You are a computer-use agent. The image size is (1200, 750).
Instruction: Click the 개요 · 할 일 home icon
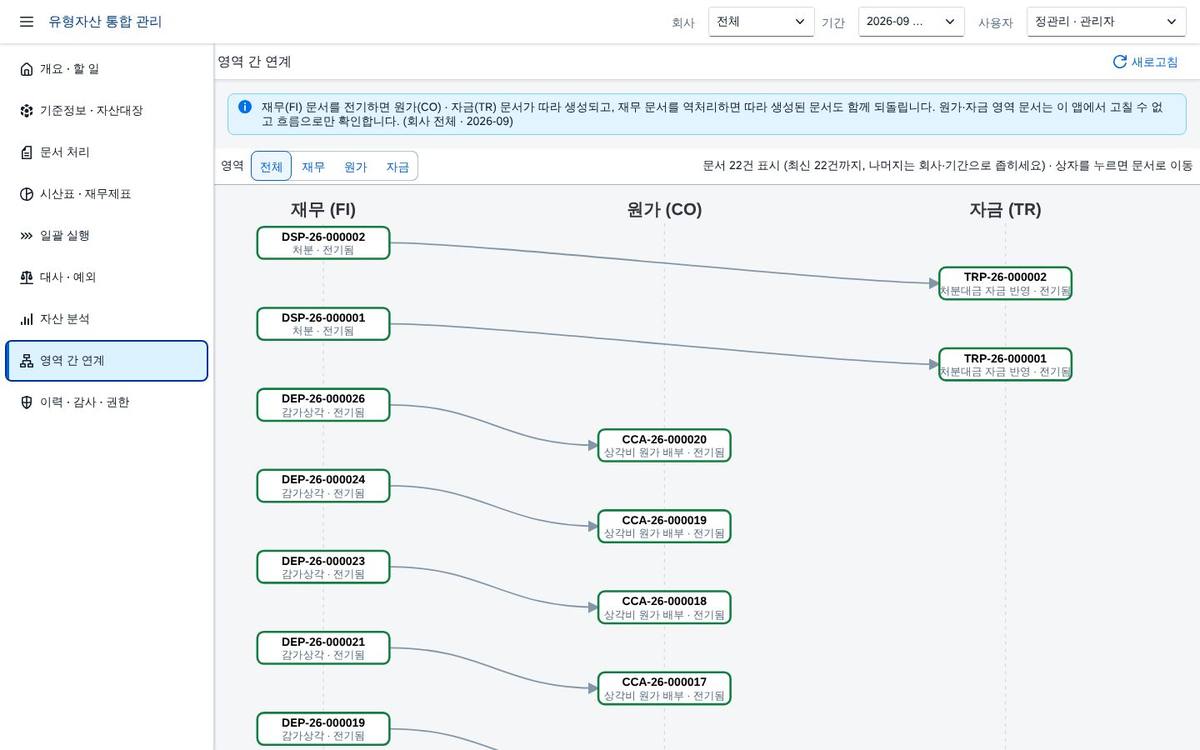(x=26, y=69)
